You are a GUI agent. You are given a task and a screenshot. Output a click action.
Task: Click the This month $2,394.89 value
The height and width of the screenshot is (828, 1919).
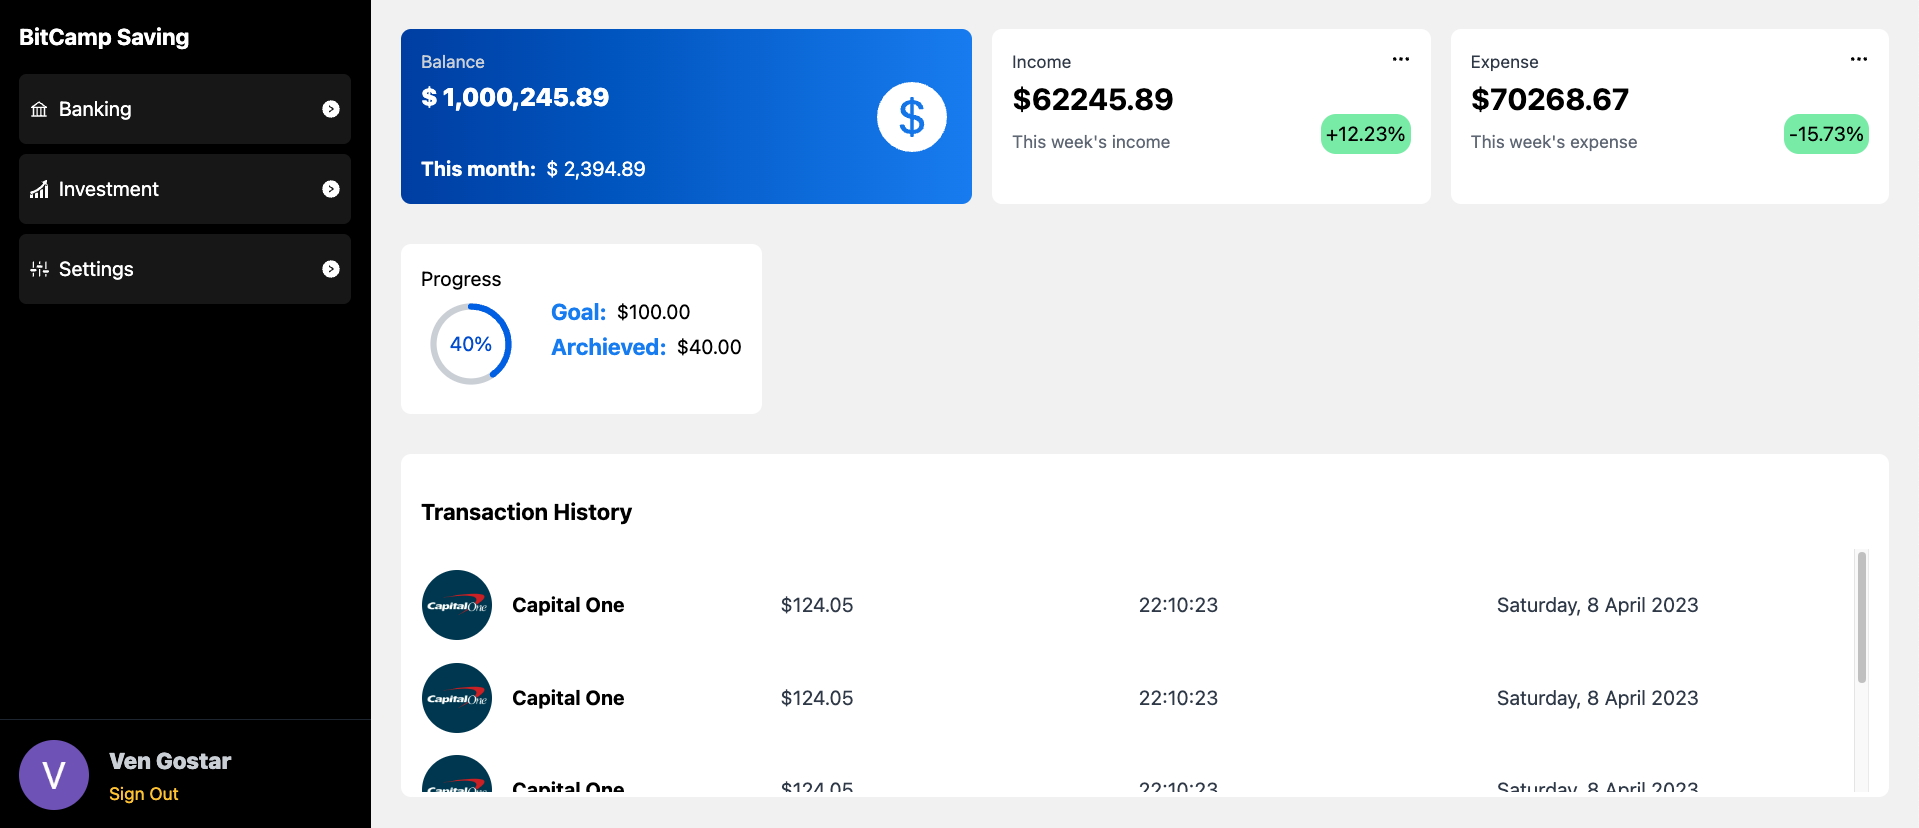click(596, 169)
